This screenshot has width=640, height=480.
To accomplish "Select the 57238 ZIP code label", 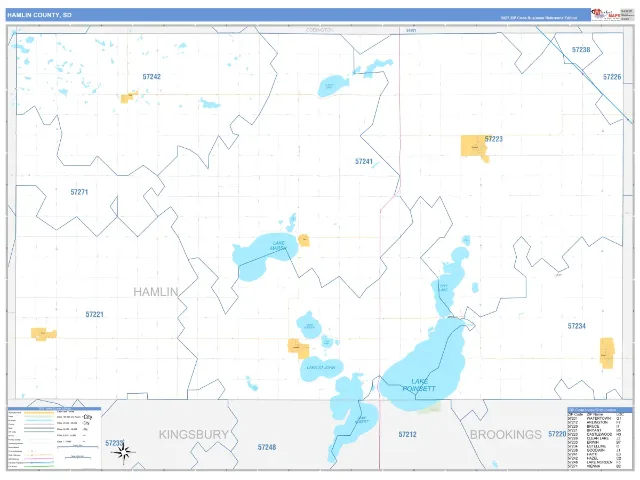I will 581,50.
